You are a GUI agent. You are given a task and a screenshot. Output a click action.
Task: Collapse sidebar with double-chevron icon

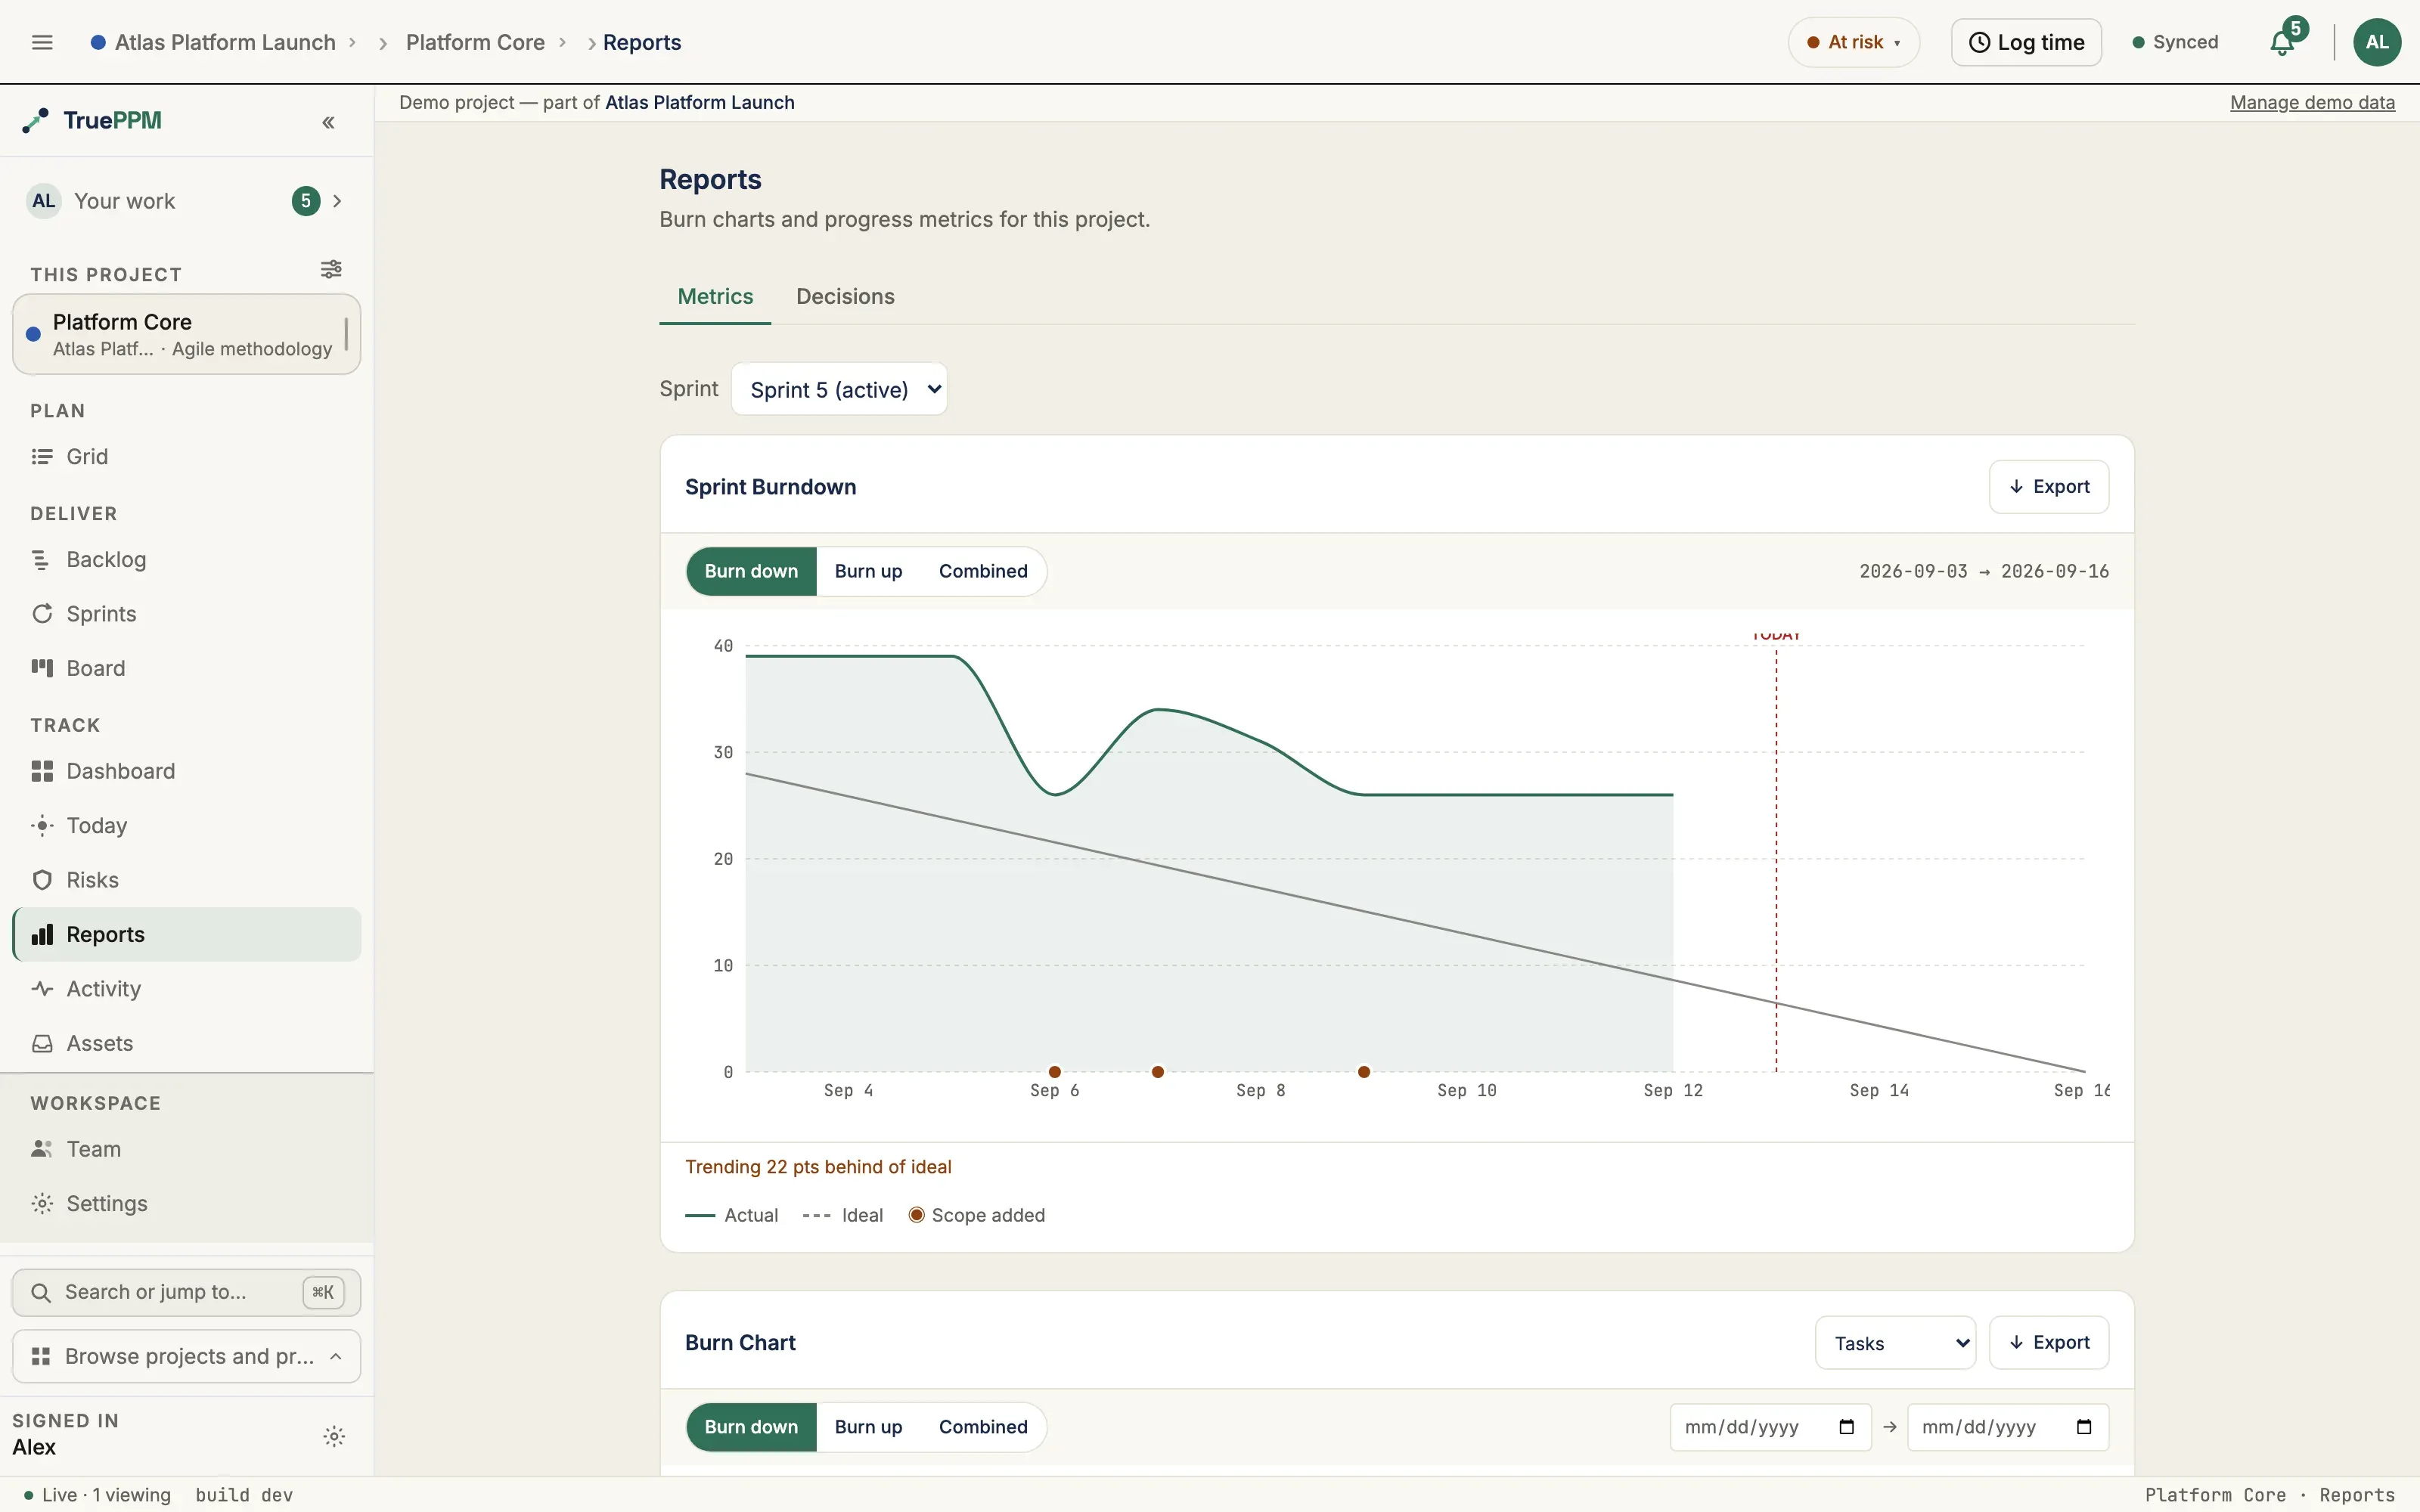click(x=328, y=122)
